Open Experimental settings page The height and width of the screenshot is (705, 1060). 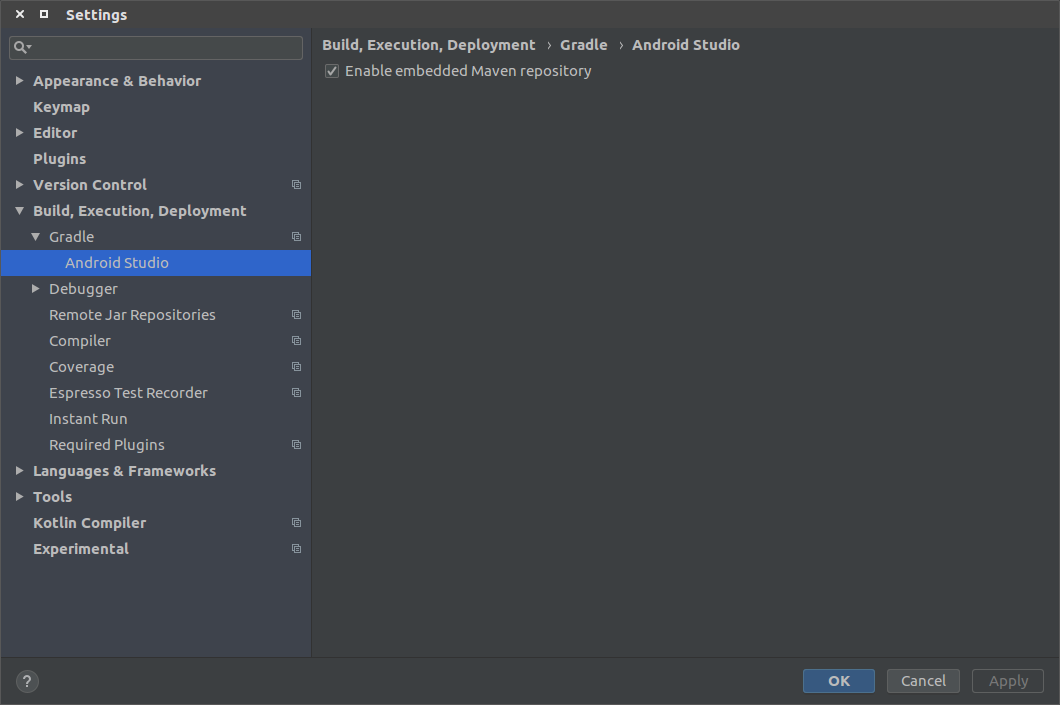81,550
